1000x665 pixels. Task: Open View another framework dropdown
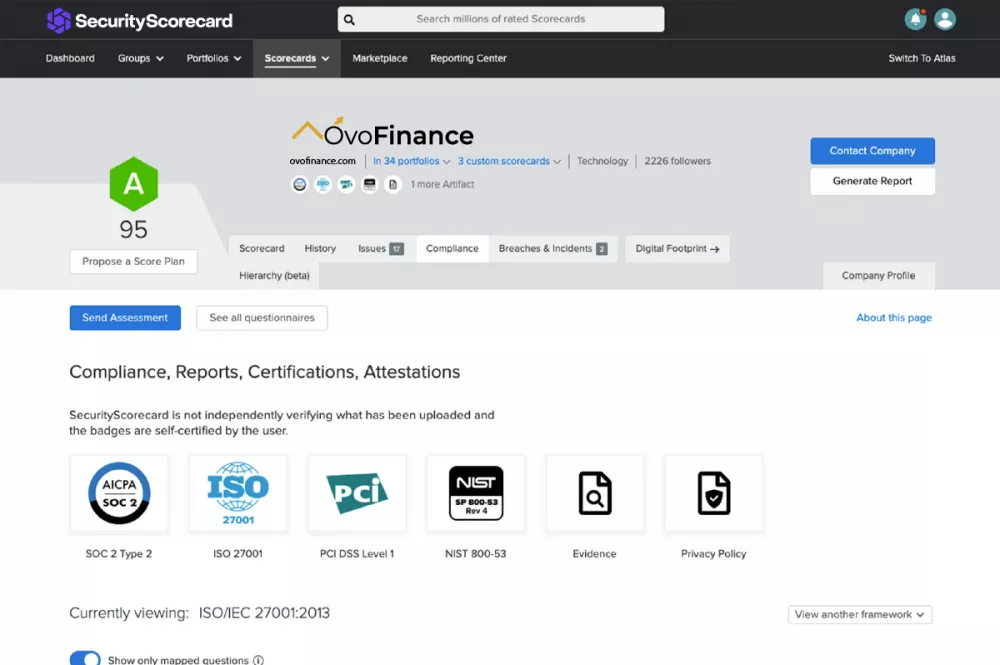[860, 615]
